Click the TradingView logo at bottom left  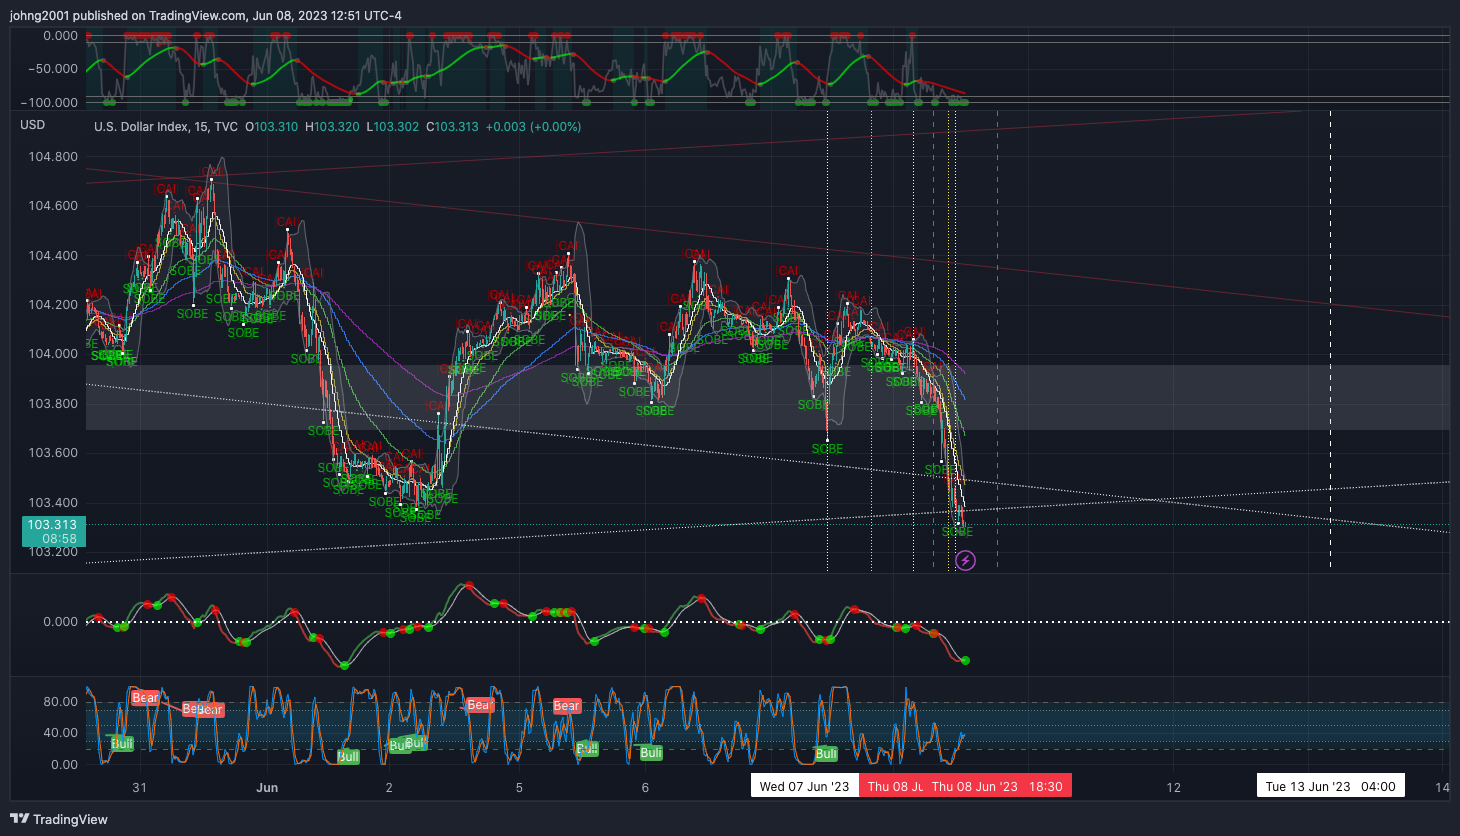[x=59, y=819]
